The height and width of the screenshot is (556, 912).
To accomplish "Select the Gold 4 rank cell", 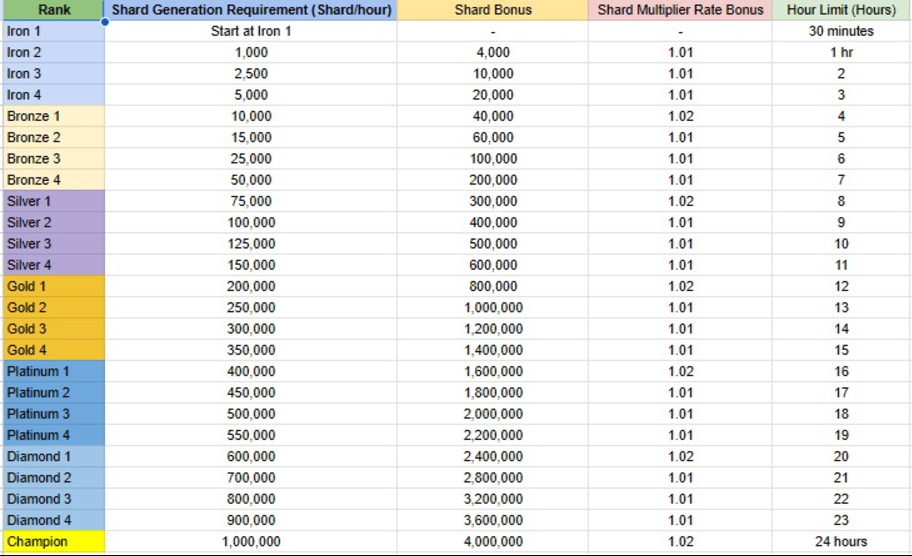I will pyautogui.click(x=54, y=350).
